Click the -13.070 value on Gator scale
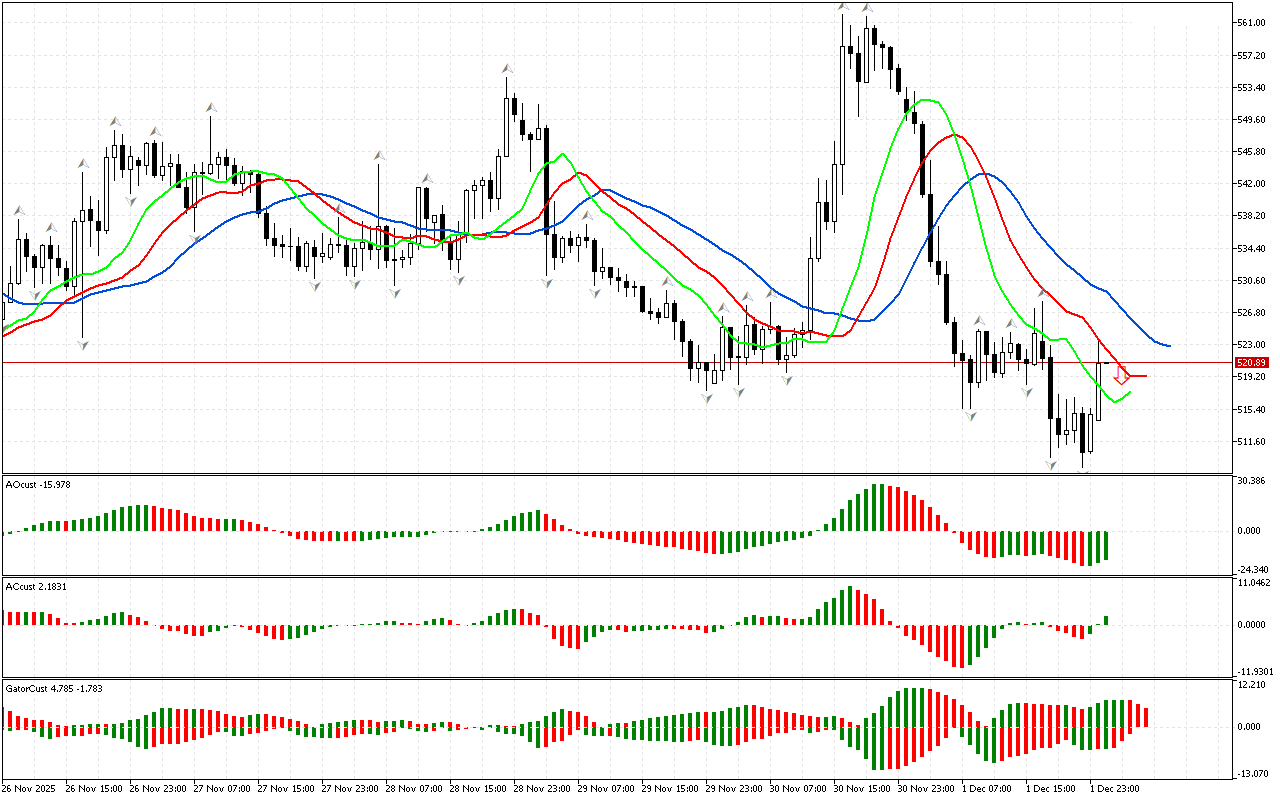 (1253, 773)
